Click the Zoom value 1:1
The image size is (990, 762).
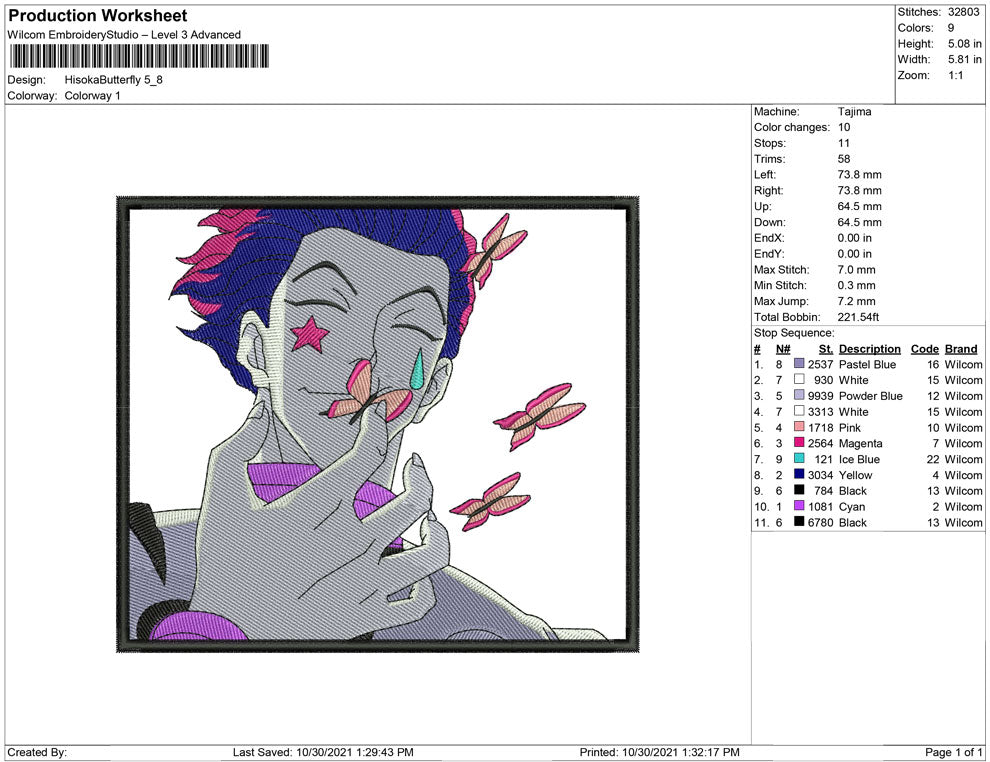click(x=955, y=75)
